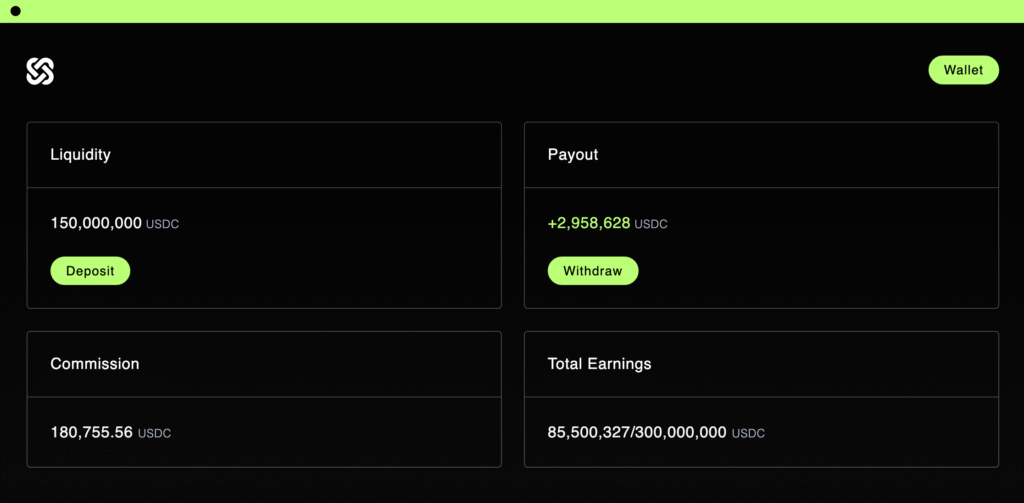
Task: Select the Payout card title
Action: [573, 155]
